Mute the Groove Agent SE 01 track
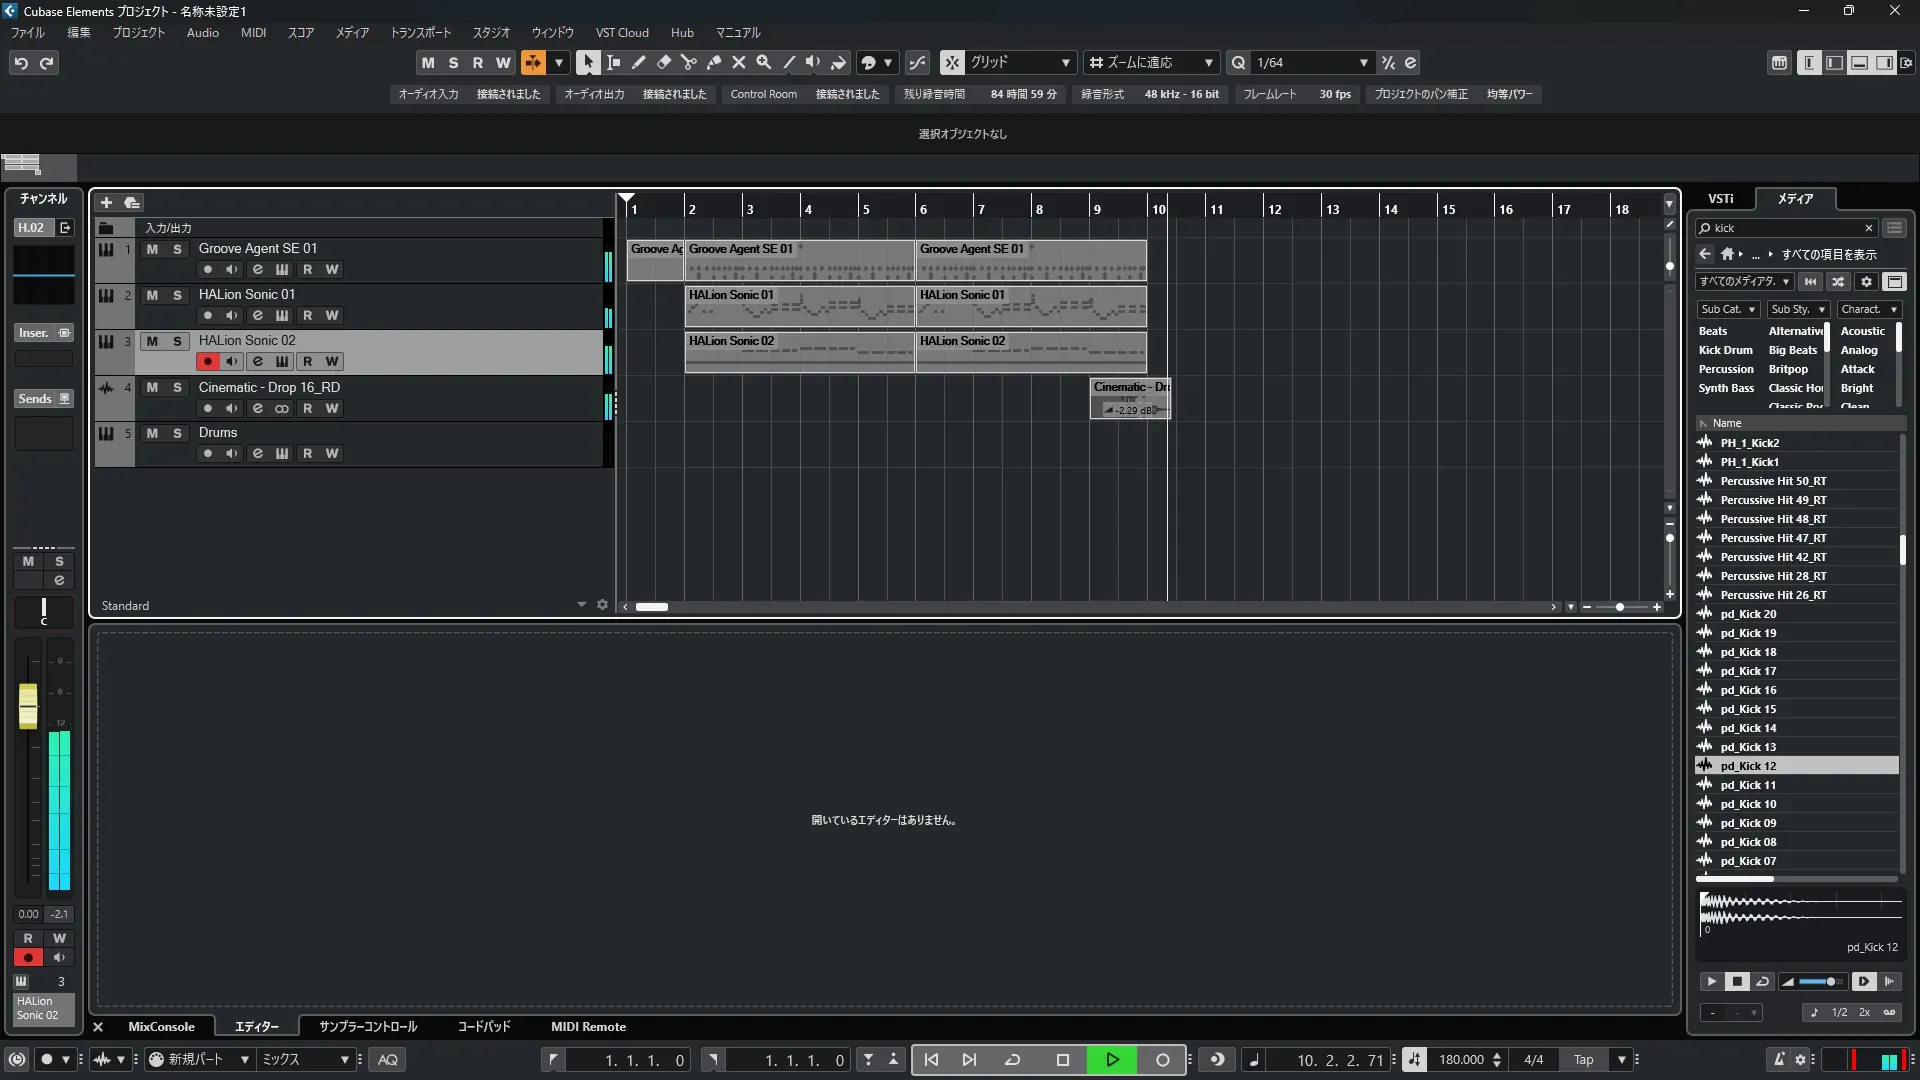This screenshot has height=1080, width=1920. [x=152, y=249]
